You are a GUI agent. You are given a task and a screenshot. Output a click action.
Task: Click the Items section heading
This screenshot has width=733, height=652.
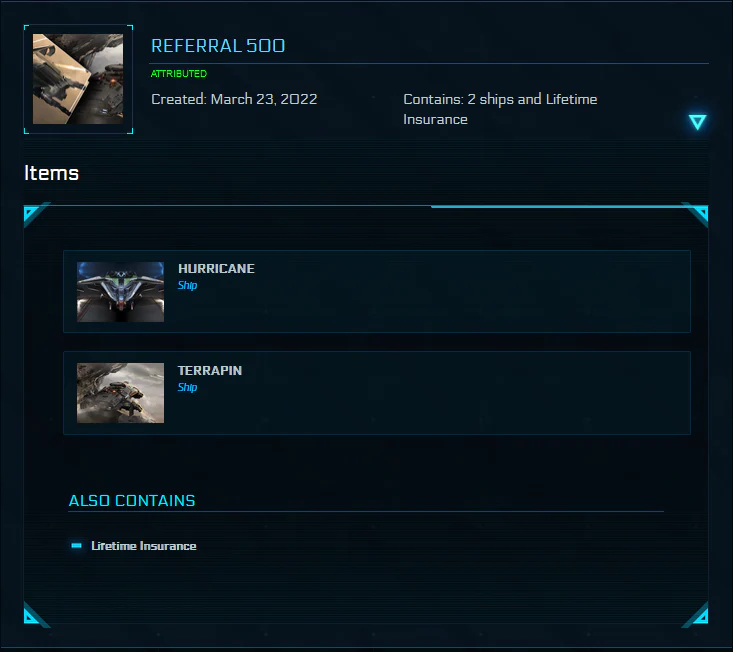click(51, 173)
